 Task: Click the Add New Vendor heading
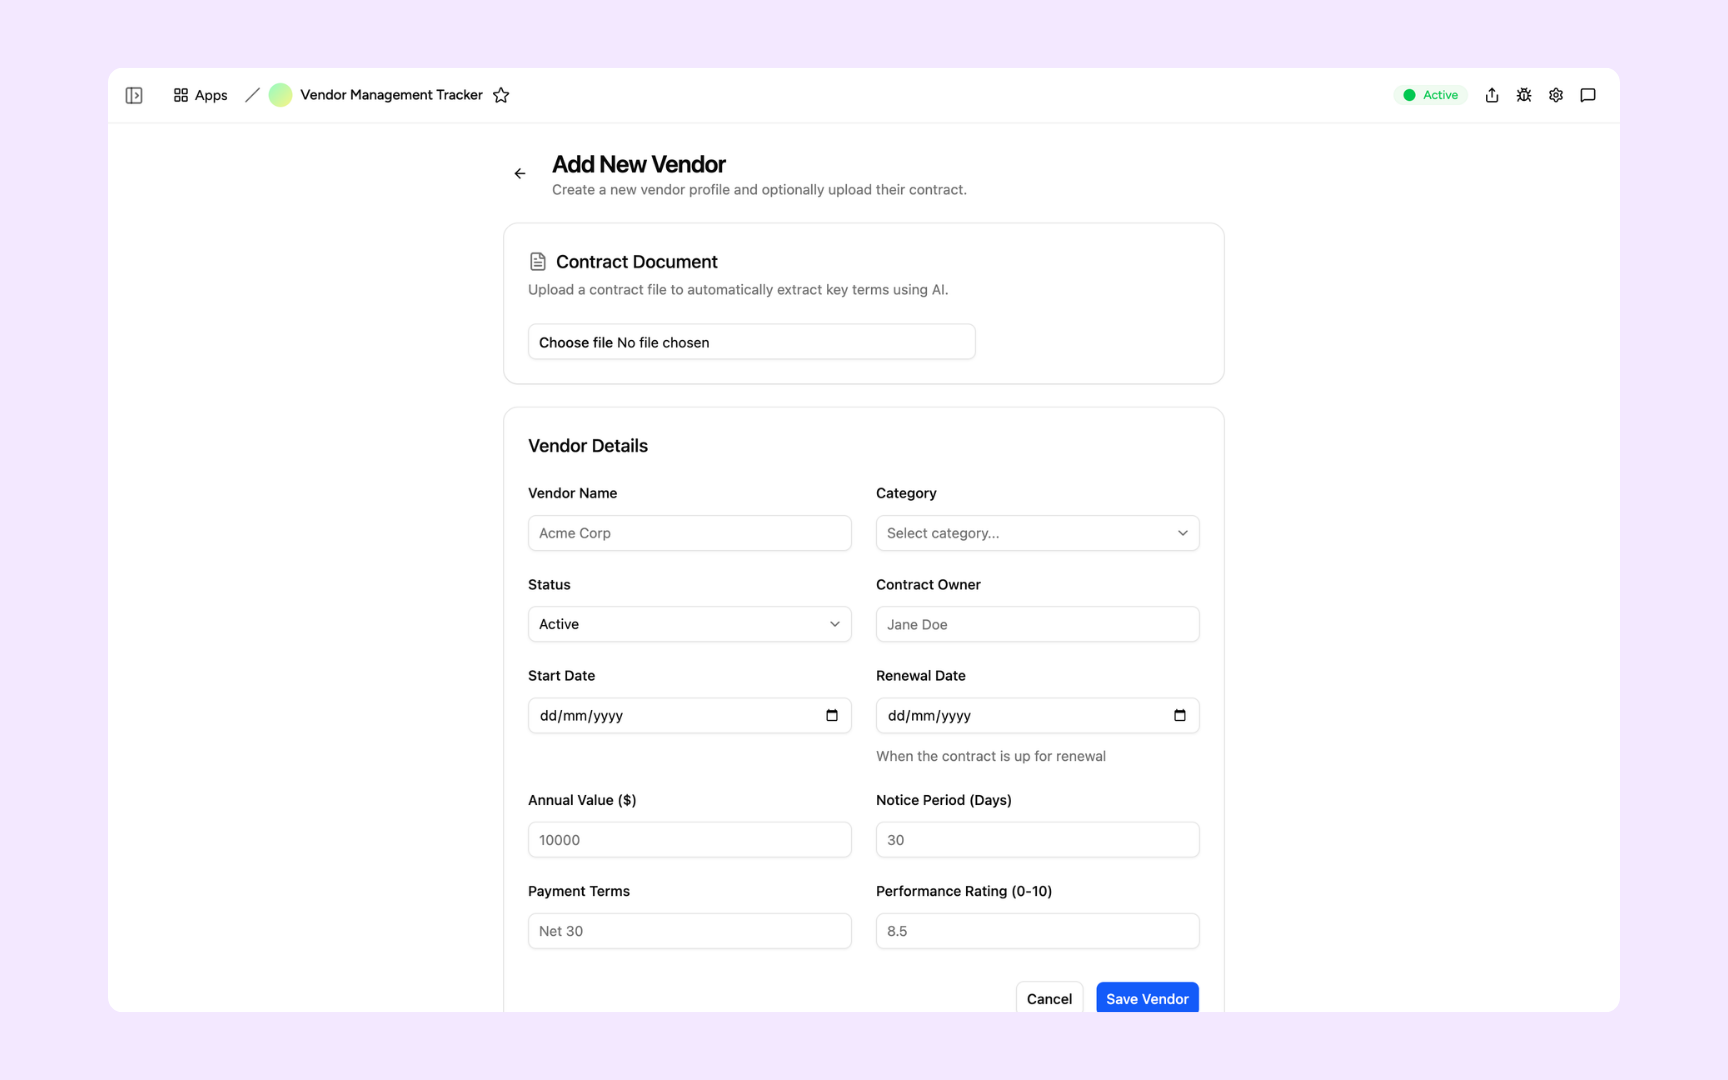(639, 164)
